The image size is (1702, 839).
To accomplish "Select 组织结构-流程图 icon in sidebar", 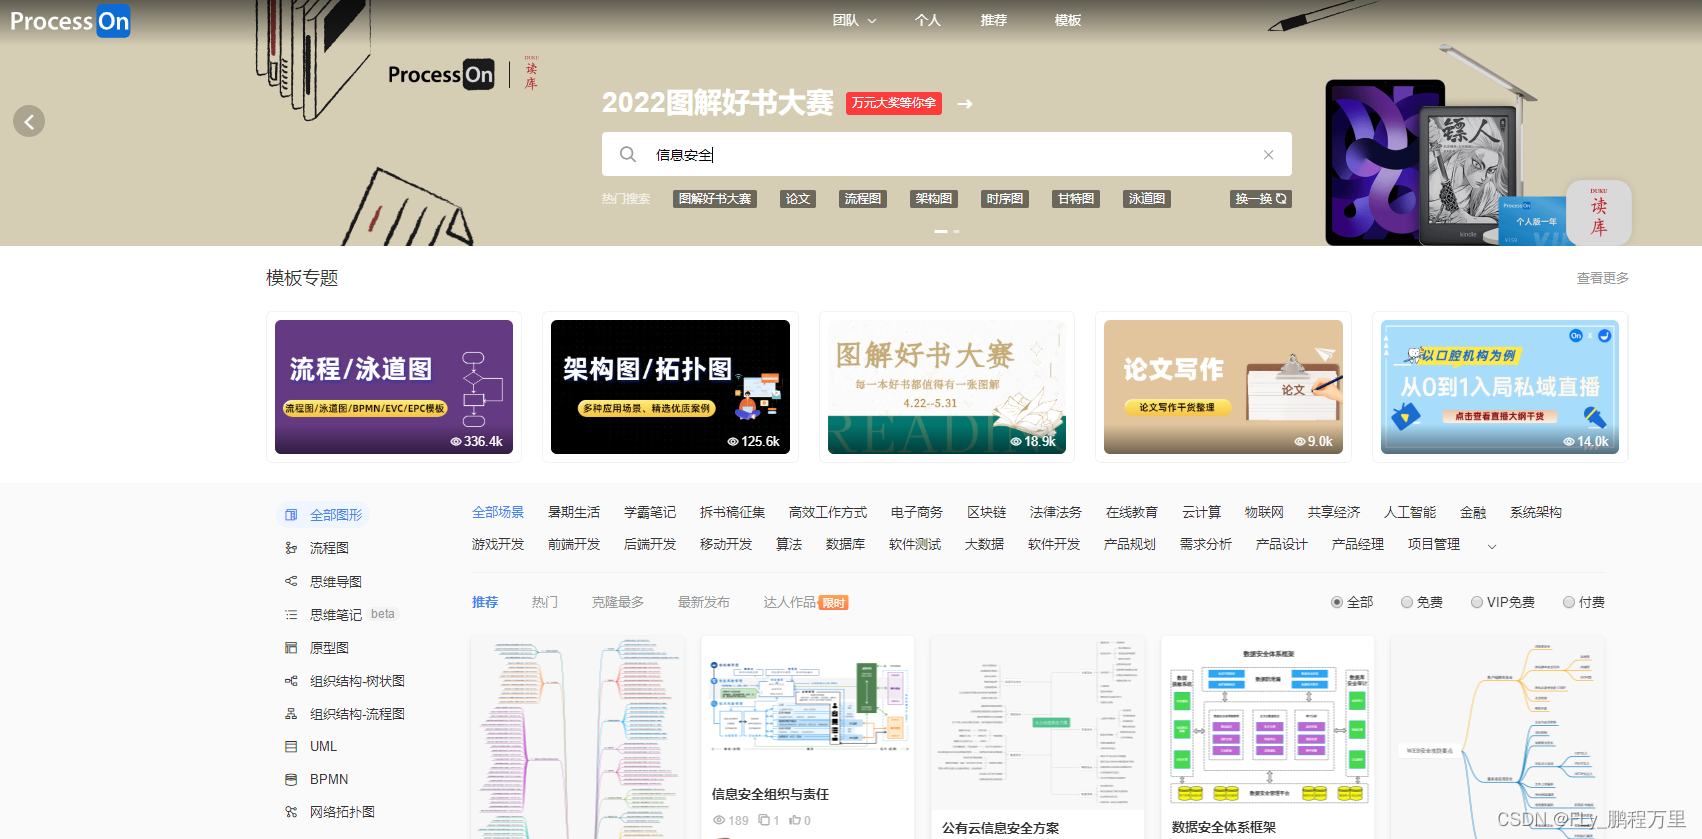I will click(x=291, y=714).
